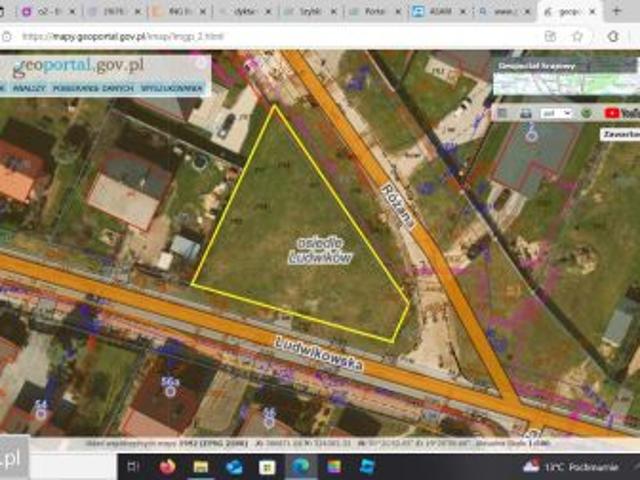The image size is (640, 480).
Task: Open the language dropdown in the map toolbar
Action: 556,113
